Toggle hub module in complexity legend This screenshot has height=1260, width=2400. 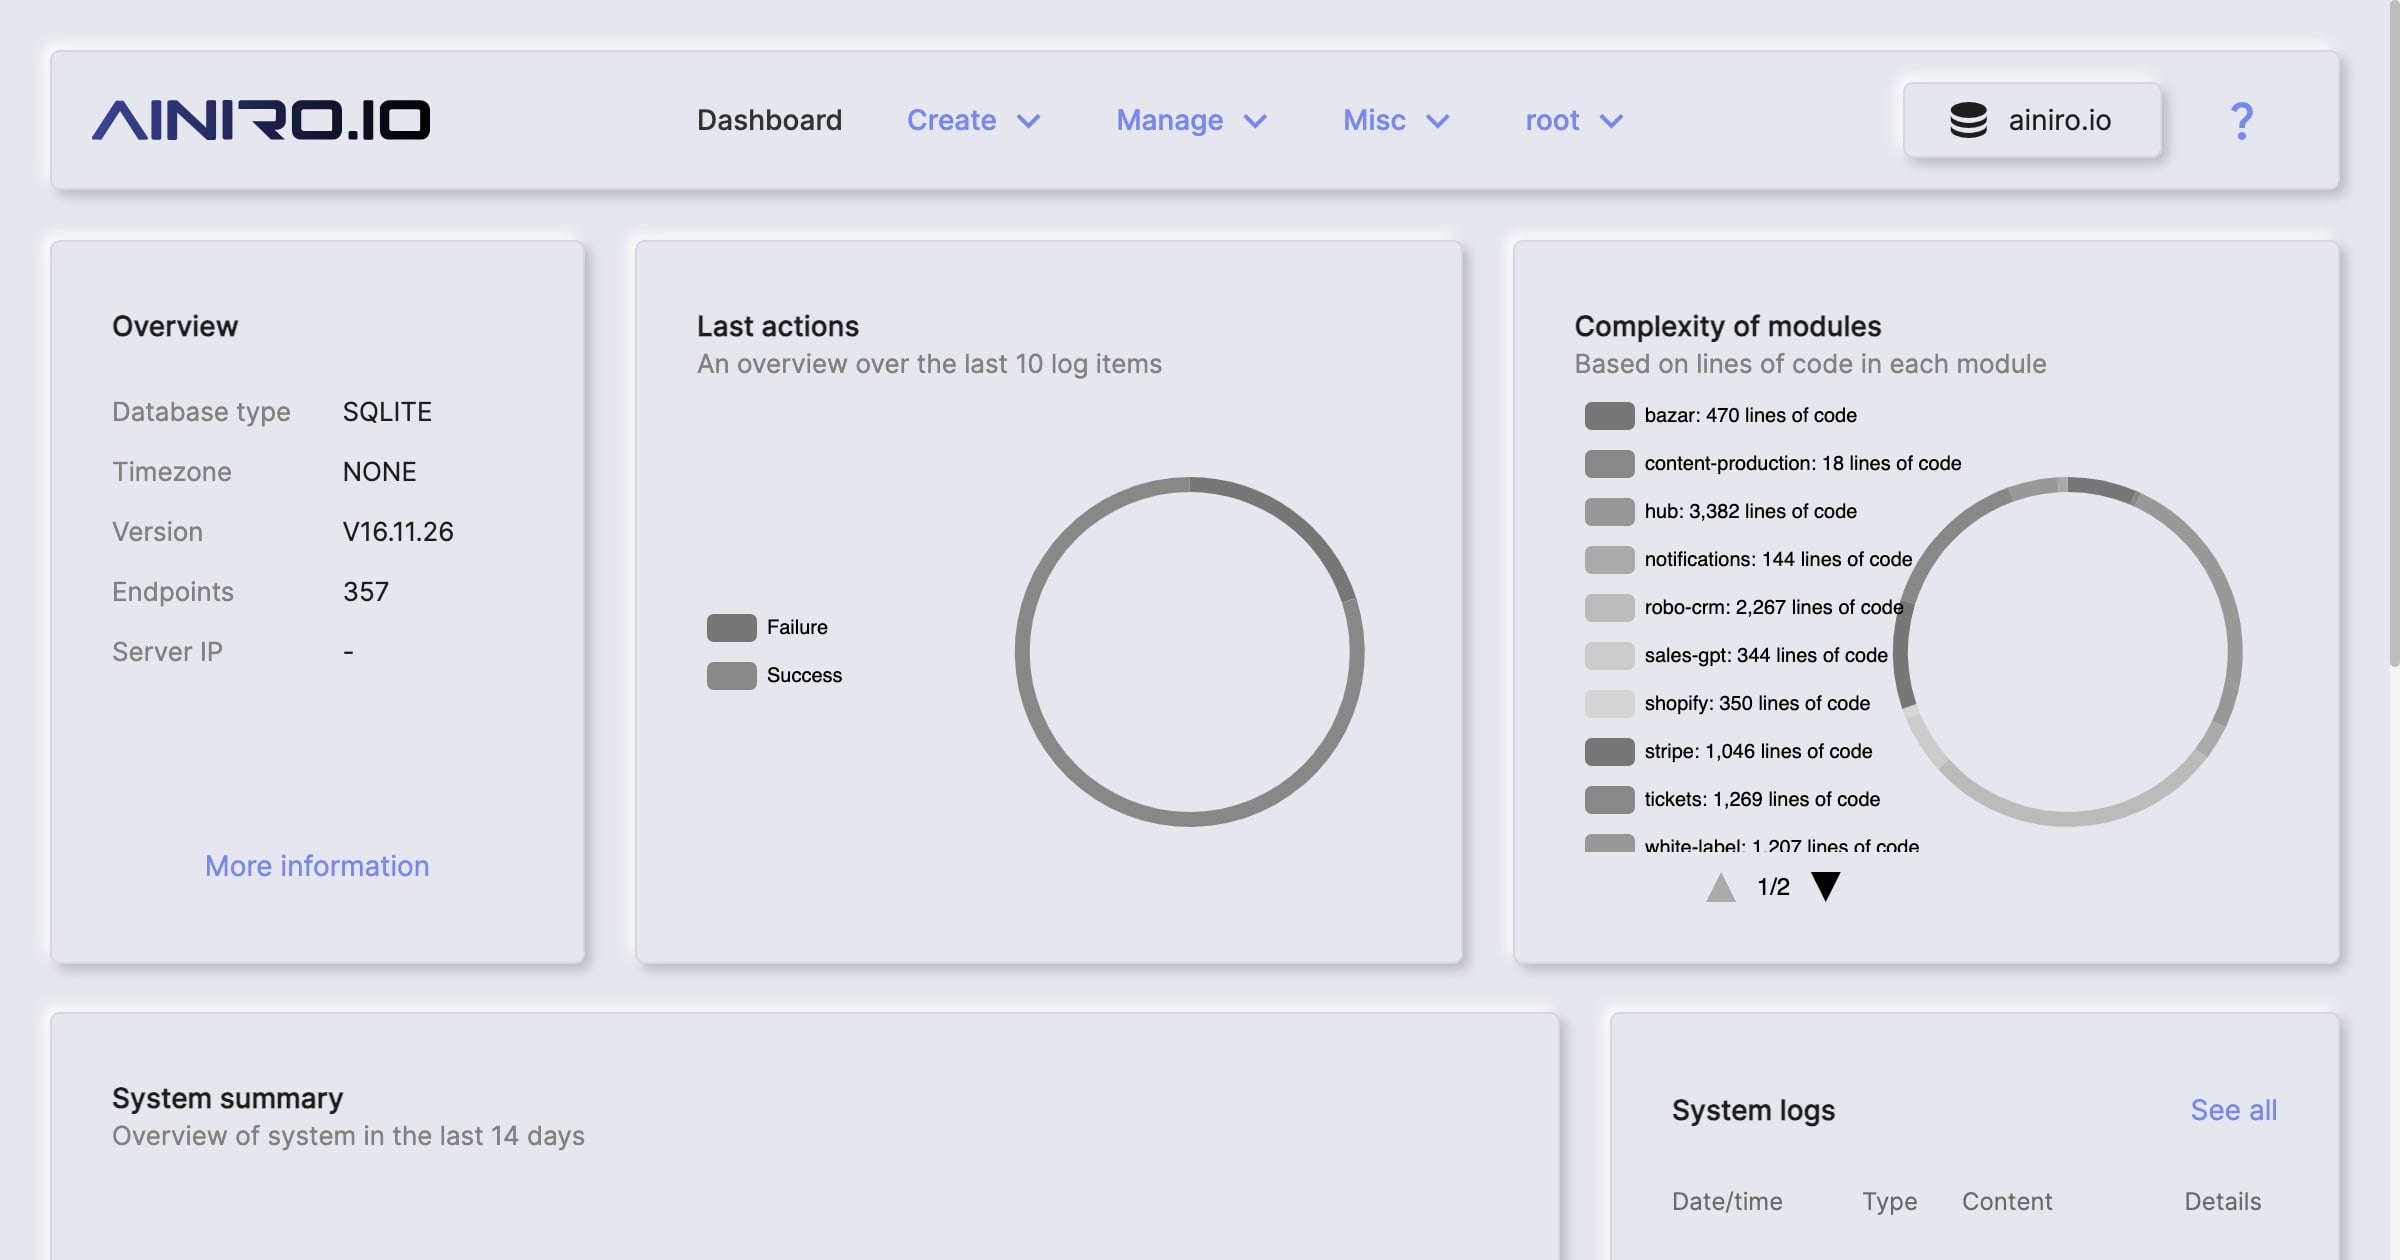tap(1749, 511)
